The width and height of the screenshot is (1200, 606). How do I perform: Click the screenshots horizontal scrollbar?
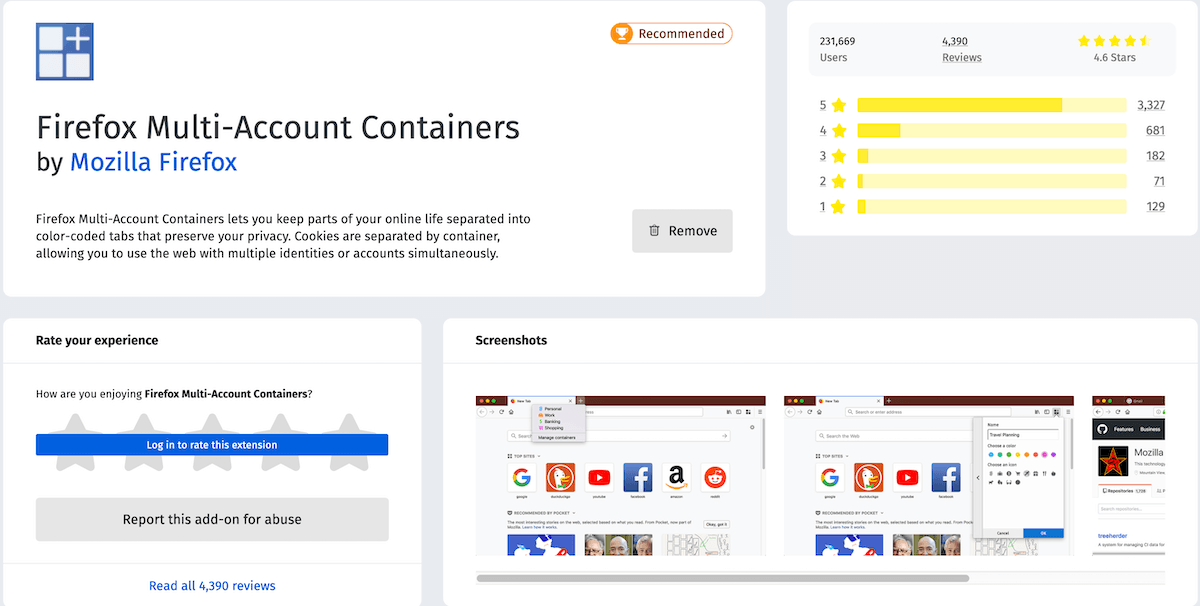pos(723,578)
